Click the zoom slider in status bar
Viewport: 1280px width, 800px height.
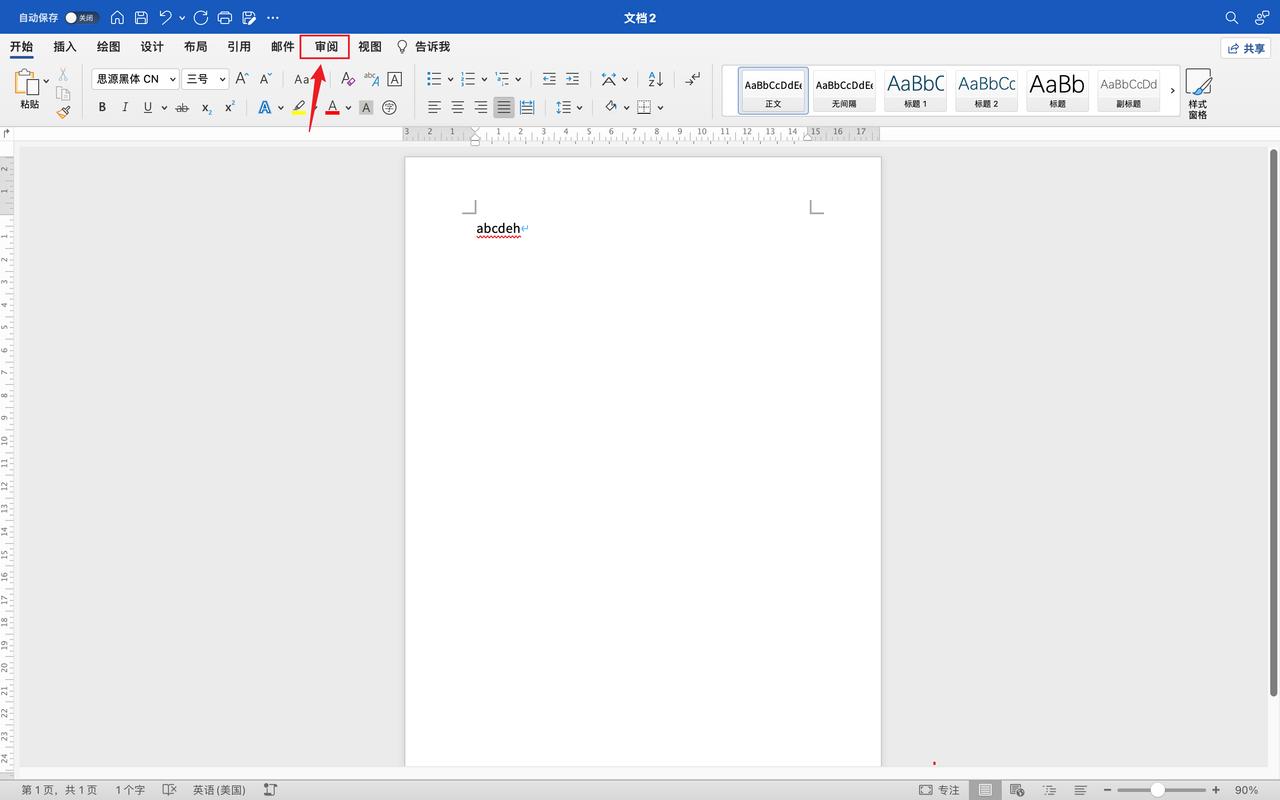point(1160,790)
